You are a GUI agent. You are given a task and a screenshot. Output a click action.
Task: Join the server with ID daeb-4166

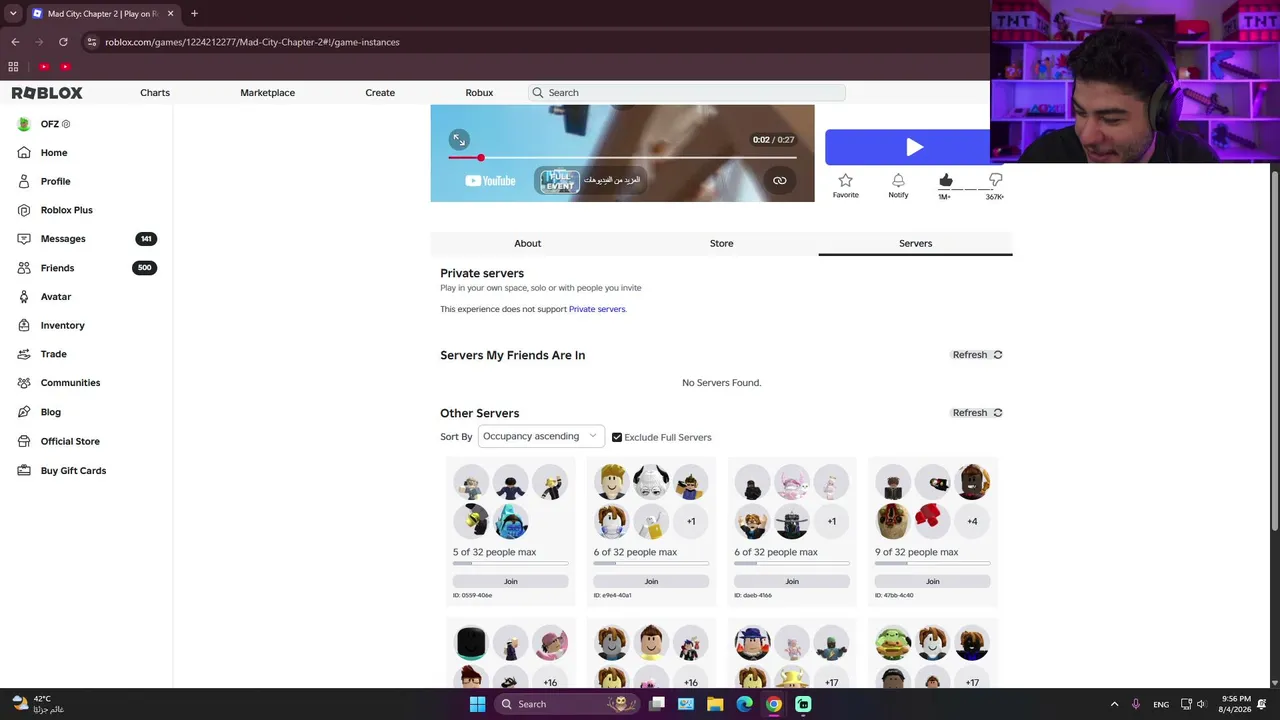[x=792, y=581]
